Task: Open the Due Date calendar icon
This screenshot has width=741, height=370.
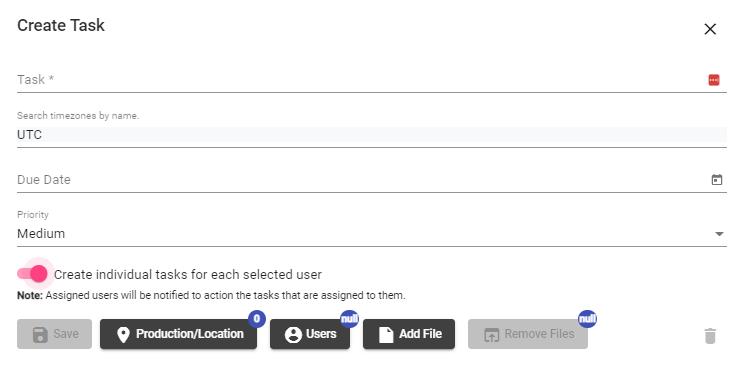Action: (717, 180)
